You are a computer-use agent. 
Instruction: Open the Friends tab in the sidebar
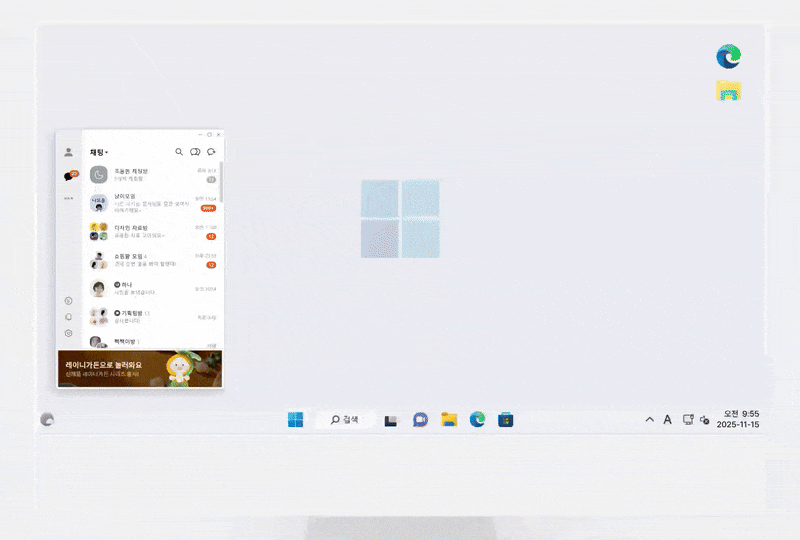(x=68, y=152)
